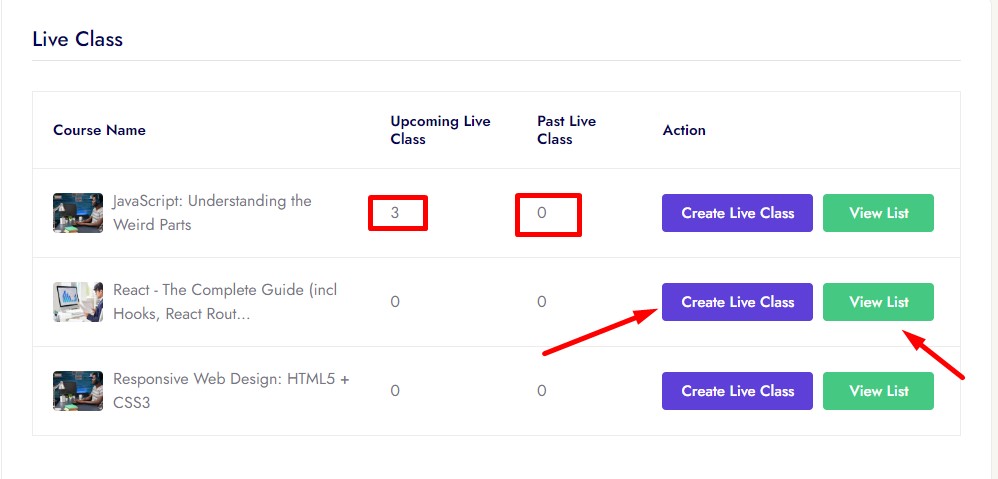Click the upcoming count 3 for JavaScript
The width and height of the screenshot is (998, 479).
(x=395, y=213)
